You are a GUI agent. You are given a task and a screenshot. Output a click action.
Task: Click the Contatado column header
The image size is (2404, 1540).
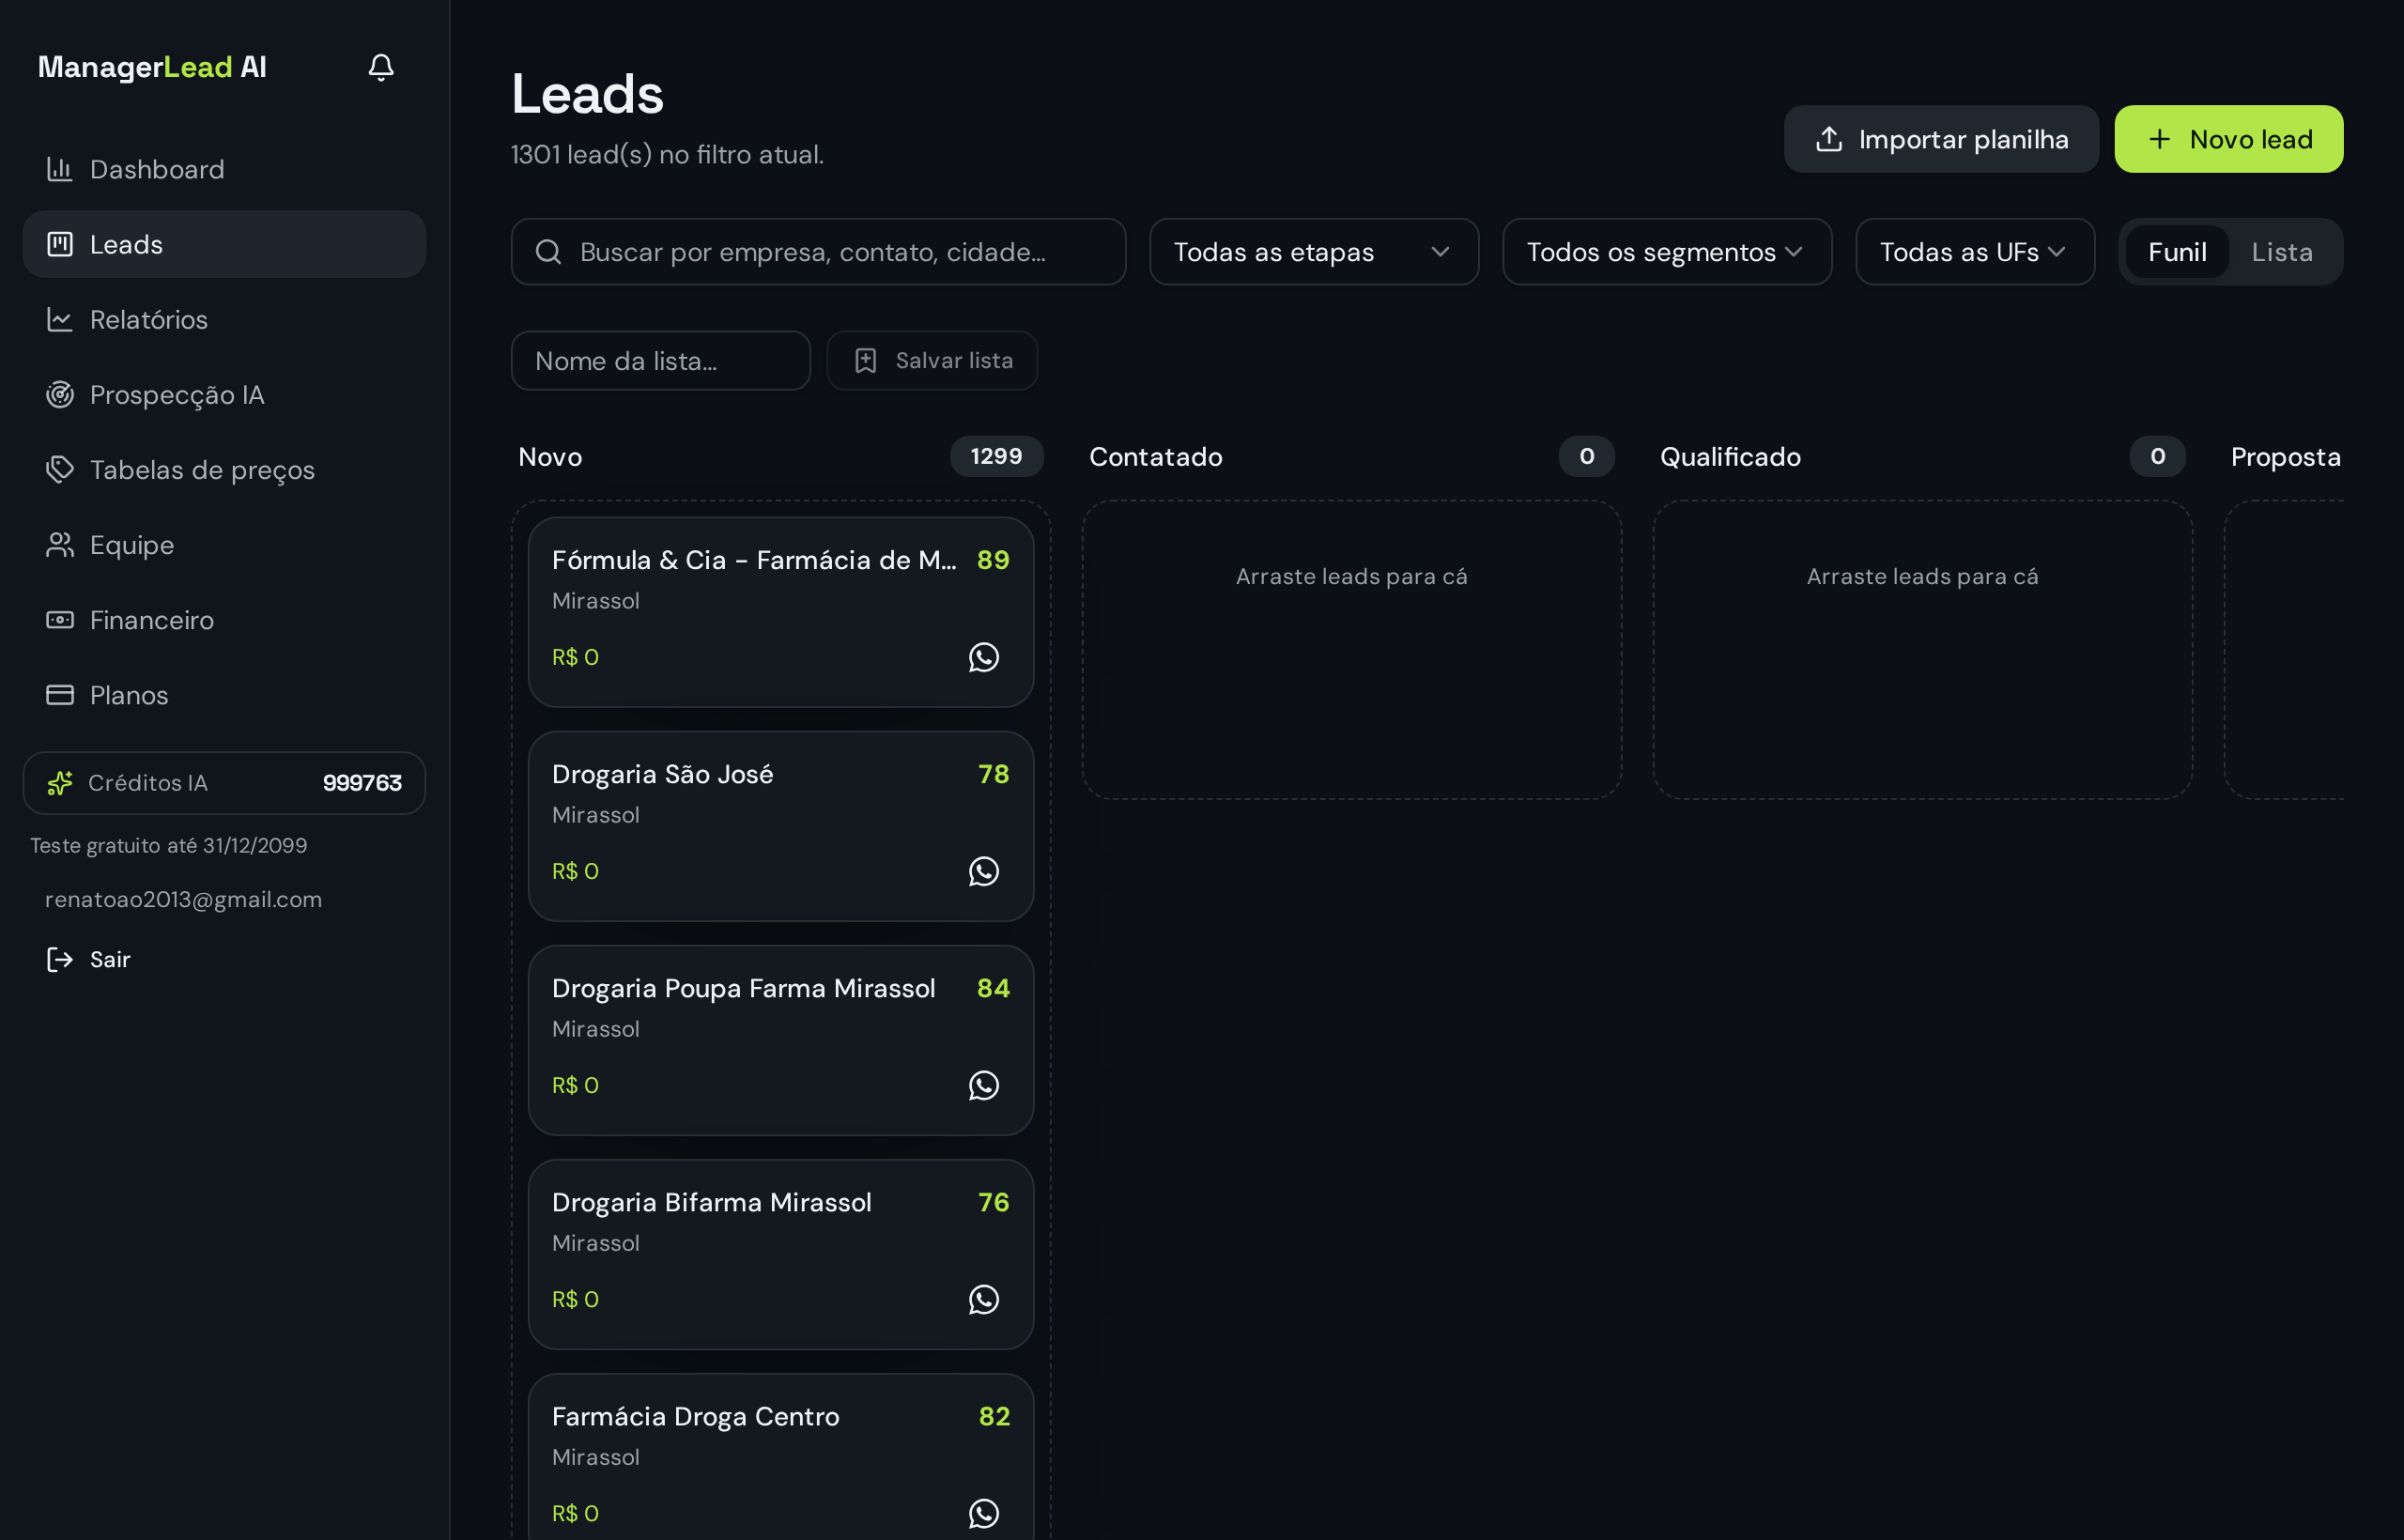[1155, 456]
